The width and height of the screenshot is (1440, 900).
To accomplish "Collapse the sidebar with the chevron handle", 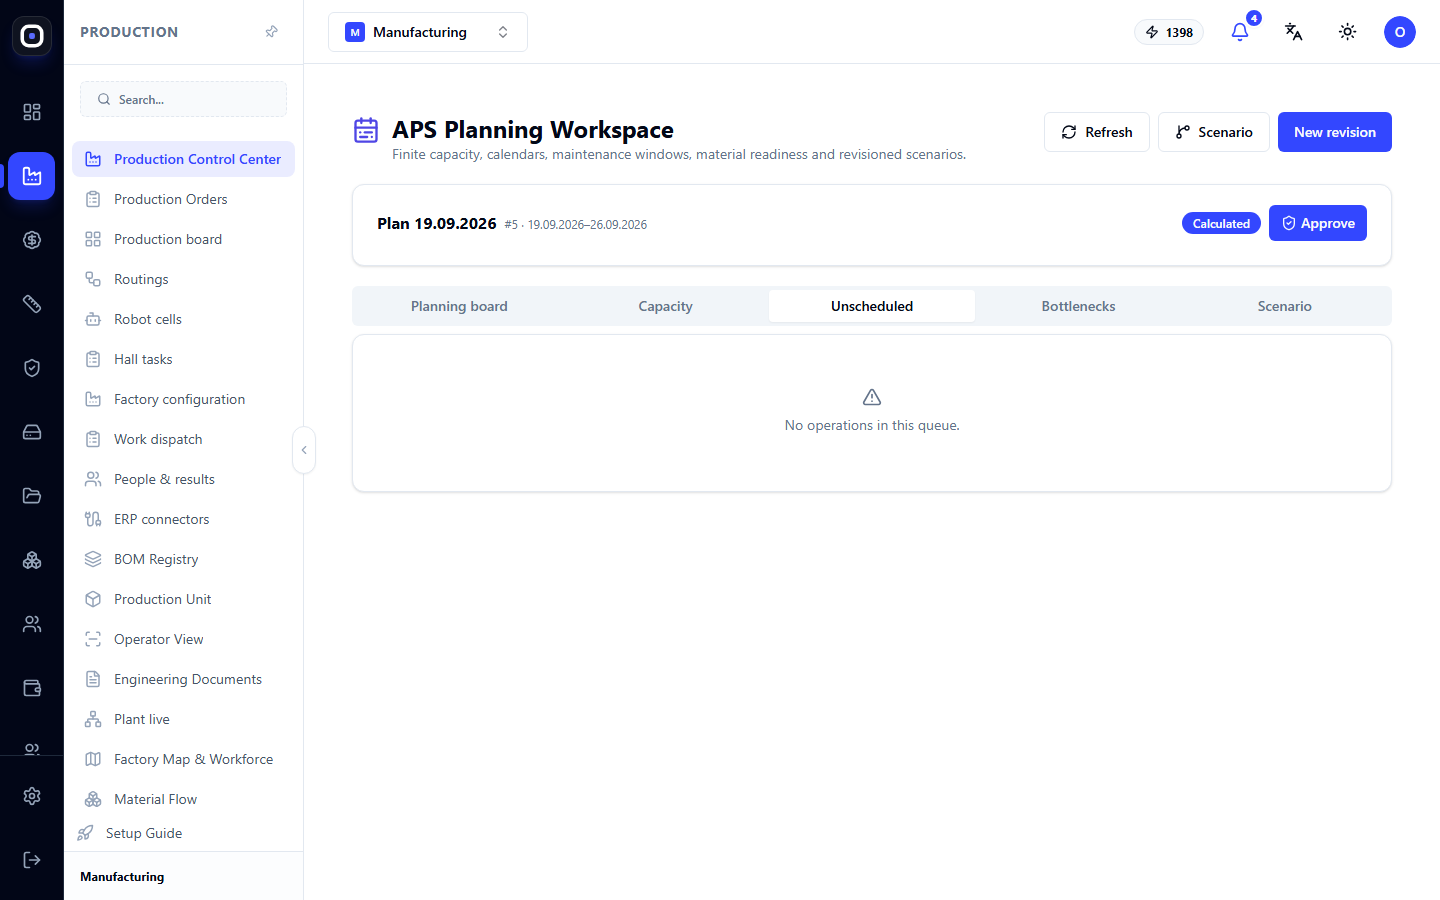I will tap(304, 450).
